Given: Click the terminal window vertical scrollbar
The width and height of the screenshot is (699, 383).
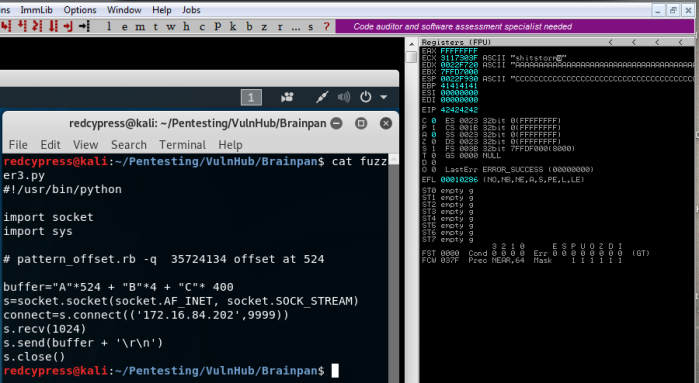Looking at the screenshot, I should click(x=394, y=268).
